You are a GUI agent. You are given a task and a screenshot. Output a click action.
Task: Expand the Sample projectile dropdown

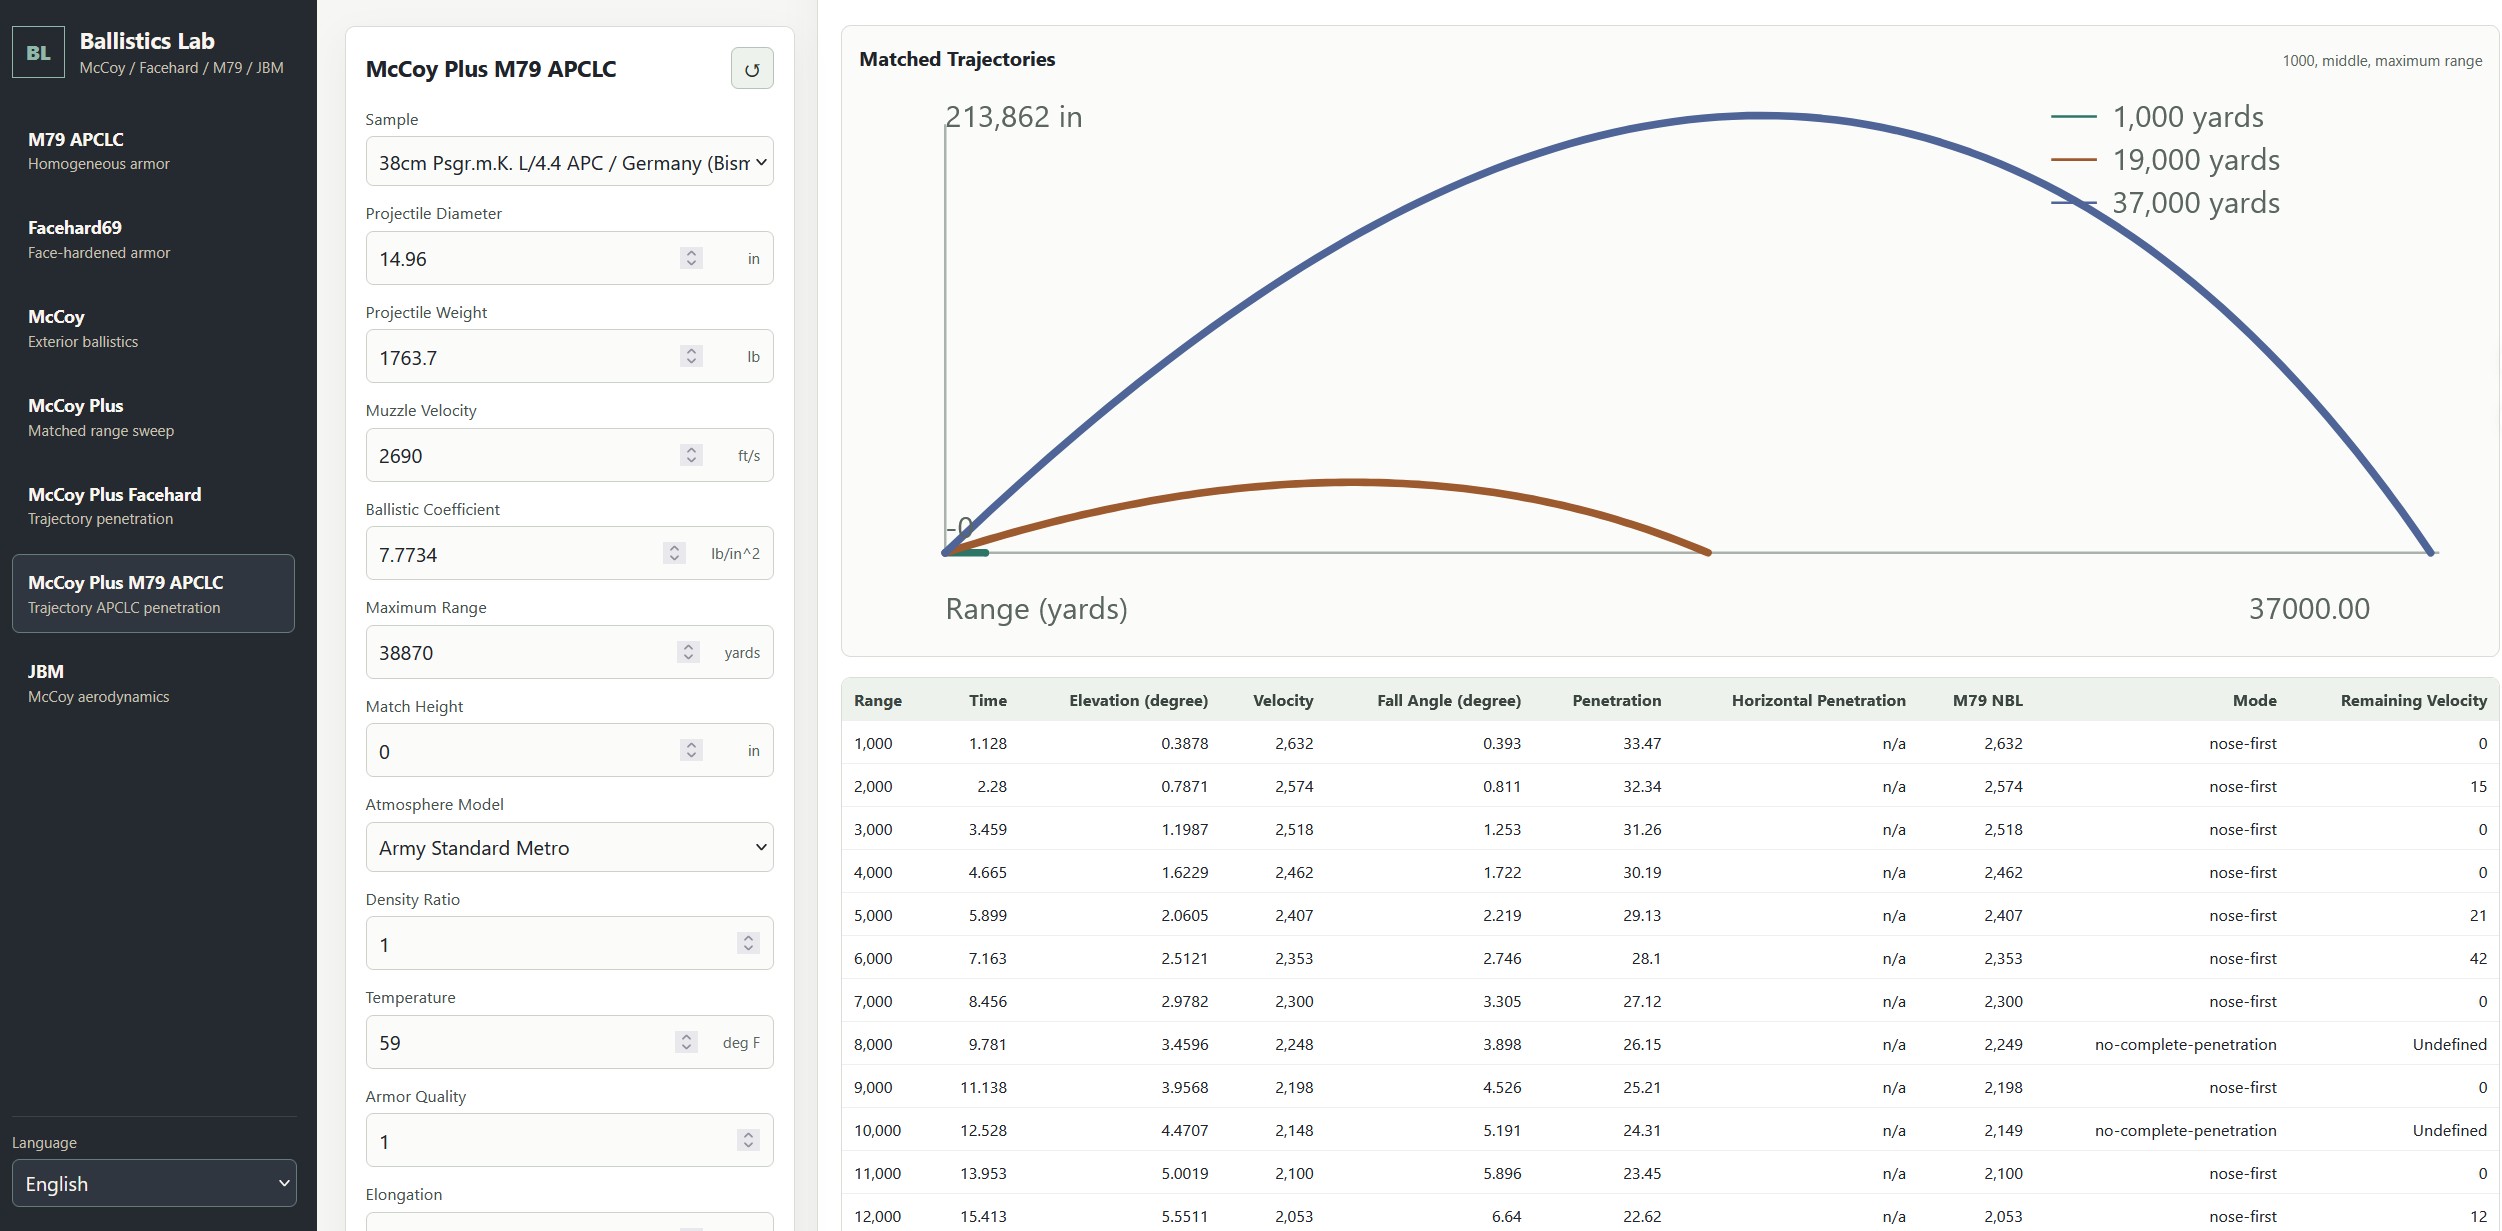[569, 162]
